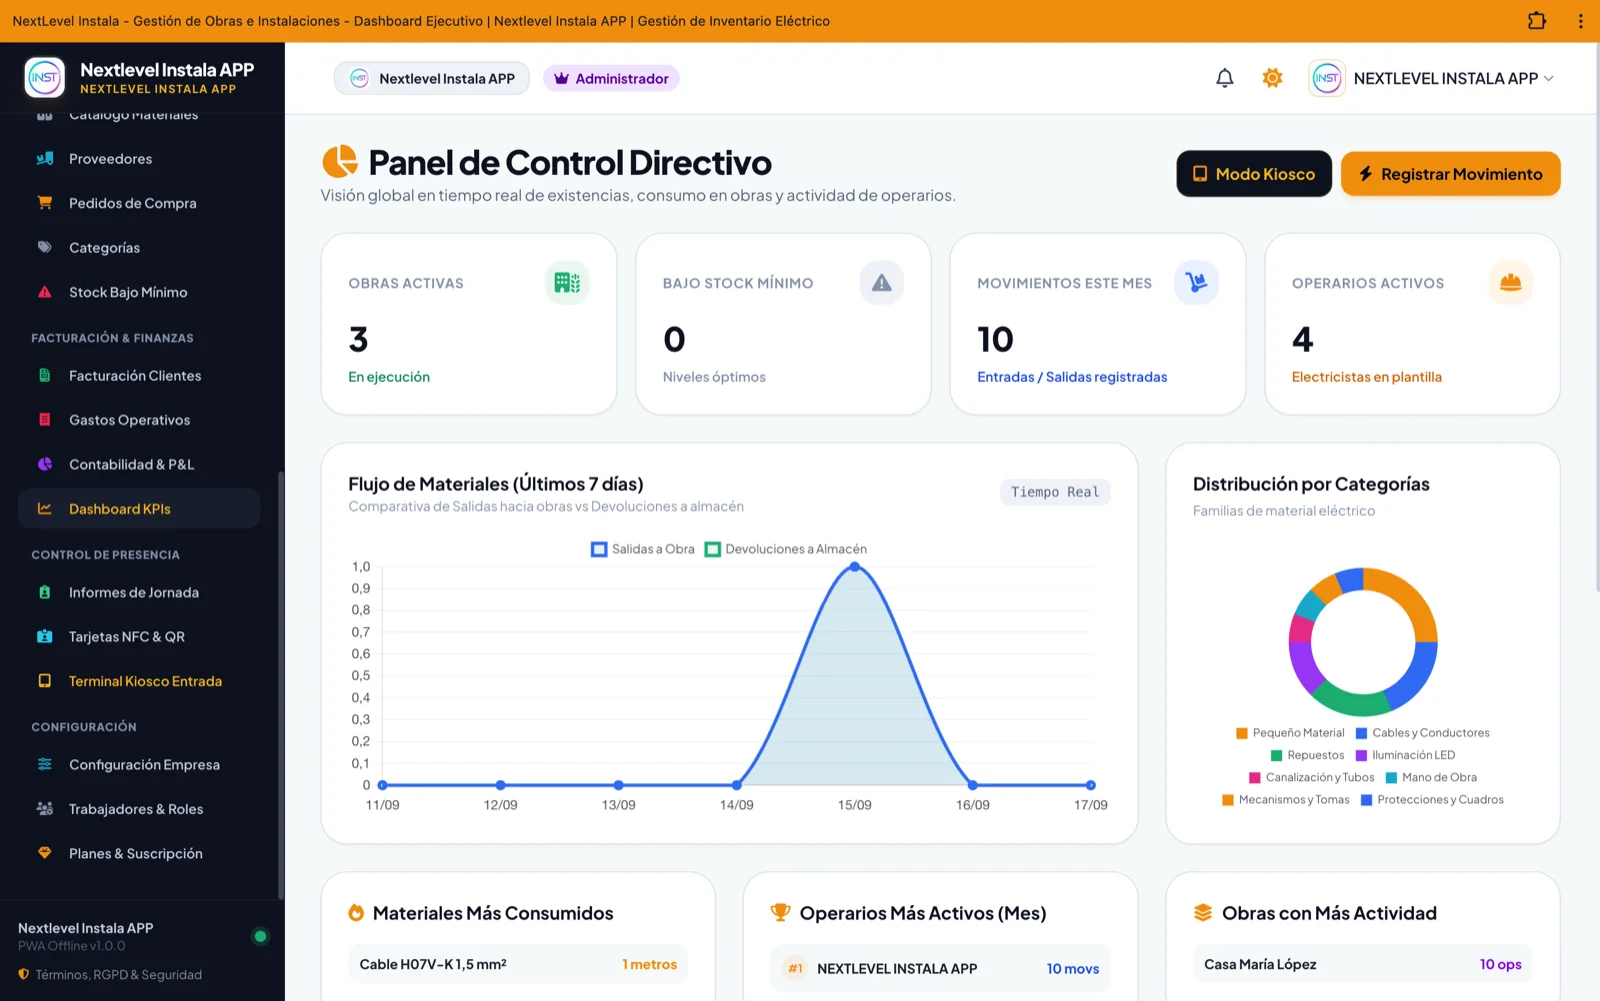Viewport: 1600px width, 1001px height.
Task: Go to Pedidos de Compra
Action: [x=139, y=203]
